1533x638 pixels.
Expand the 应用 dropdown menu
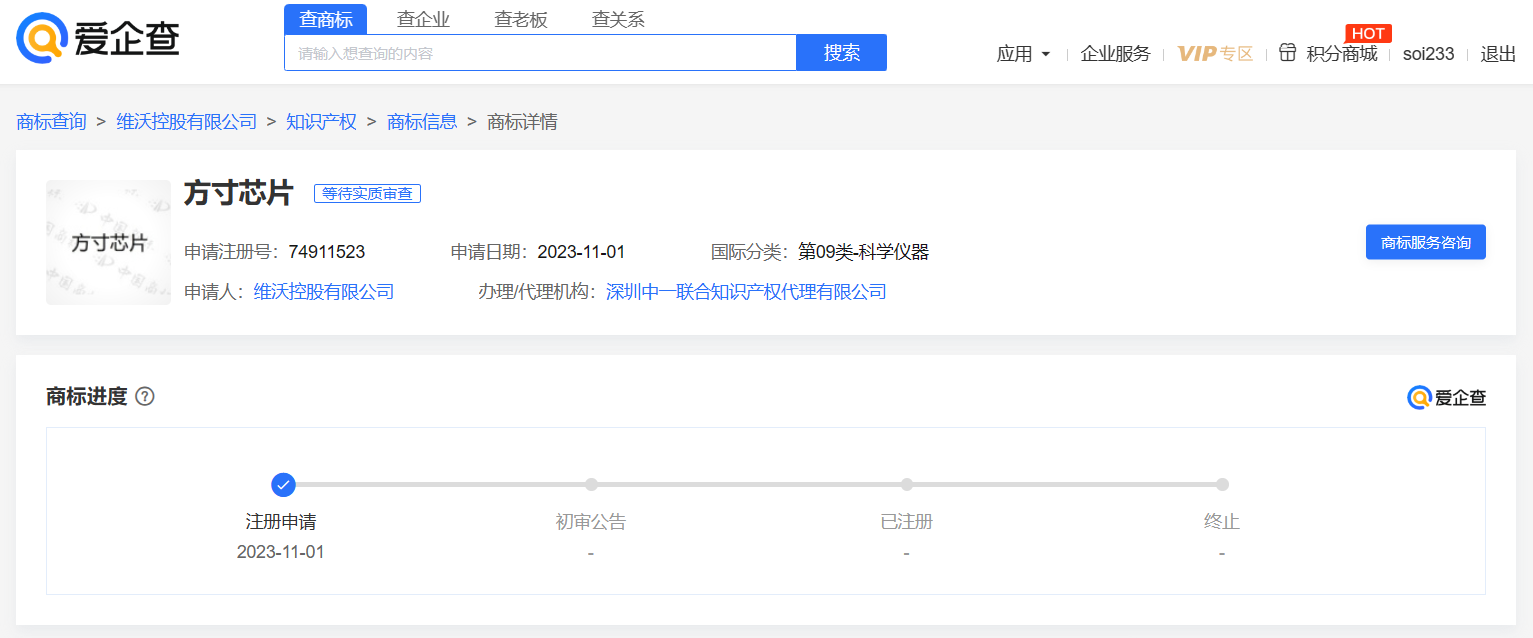(1023, 54)
